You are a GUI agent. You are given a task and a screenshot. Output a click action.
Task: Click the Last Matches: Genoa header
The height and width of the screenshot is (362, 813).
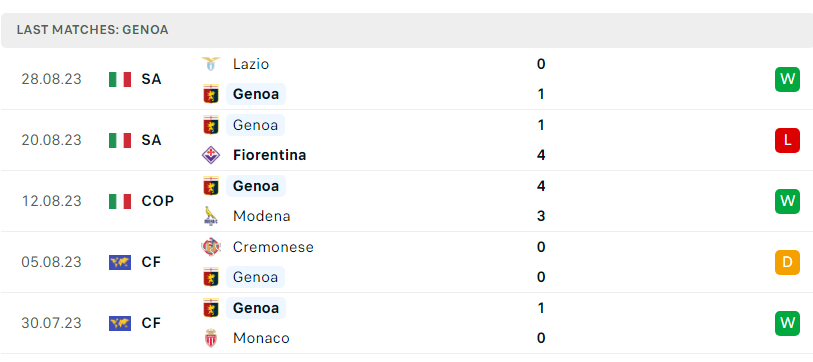(92, 30)
